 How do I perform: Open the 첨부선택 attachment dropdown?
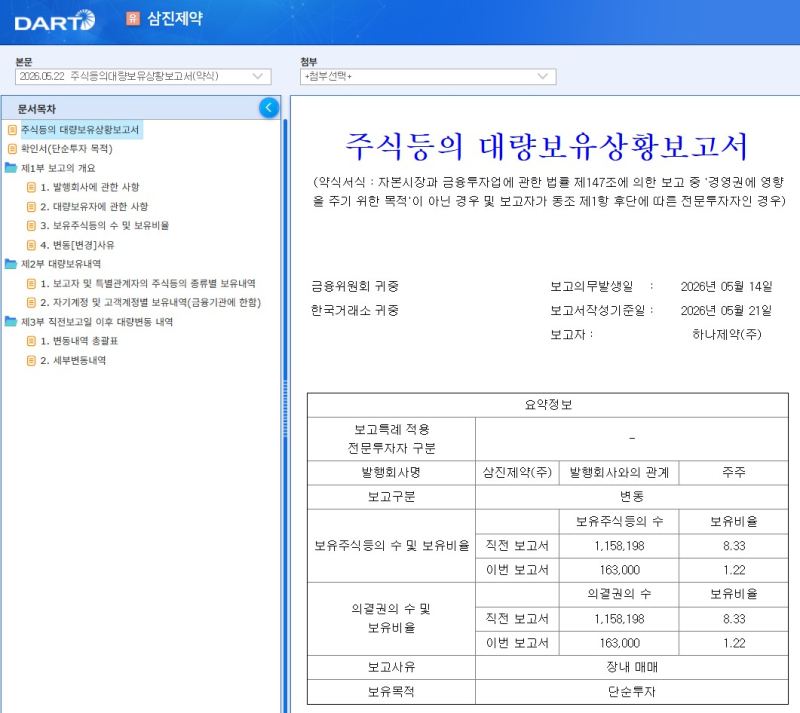(428, 77)
